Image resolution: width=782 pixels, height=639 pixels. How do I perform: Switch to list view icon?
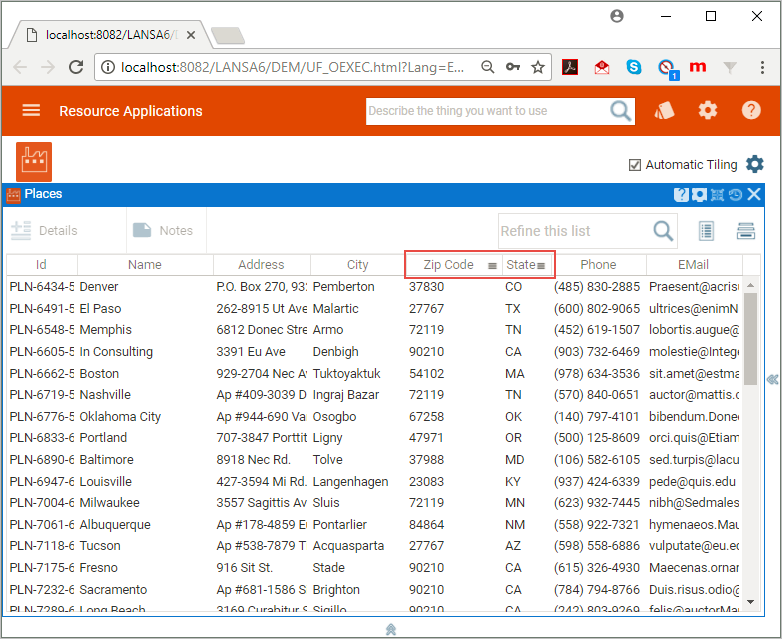(x=706, y=231)
